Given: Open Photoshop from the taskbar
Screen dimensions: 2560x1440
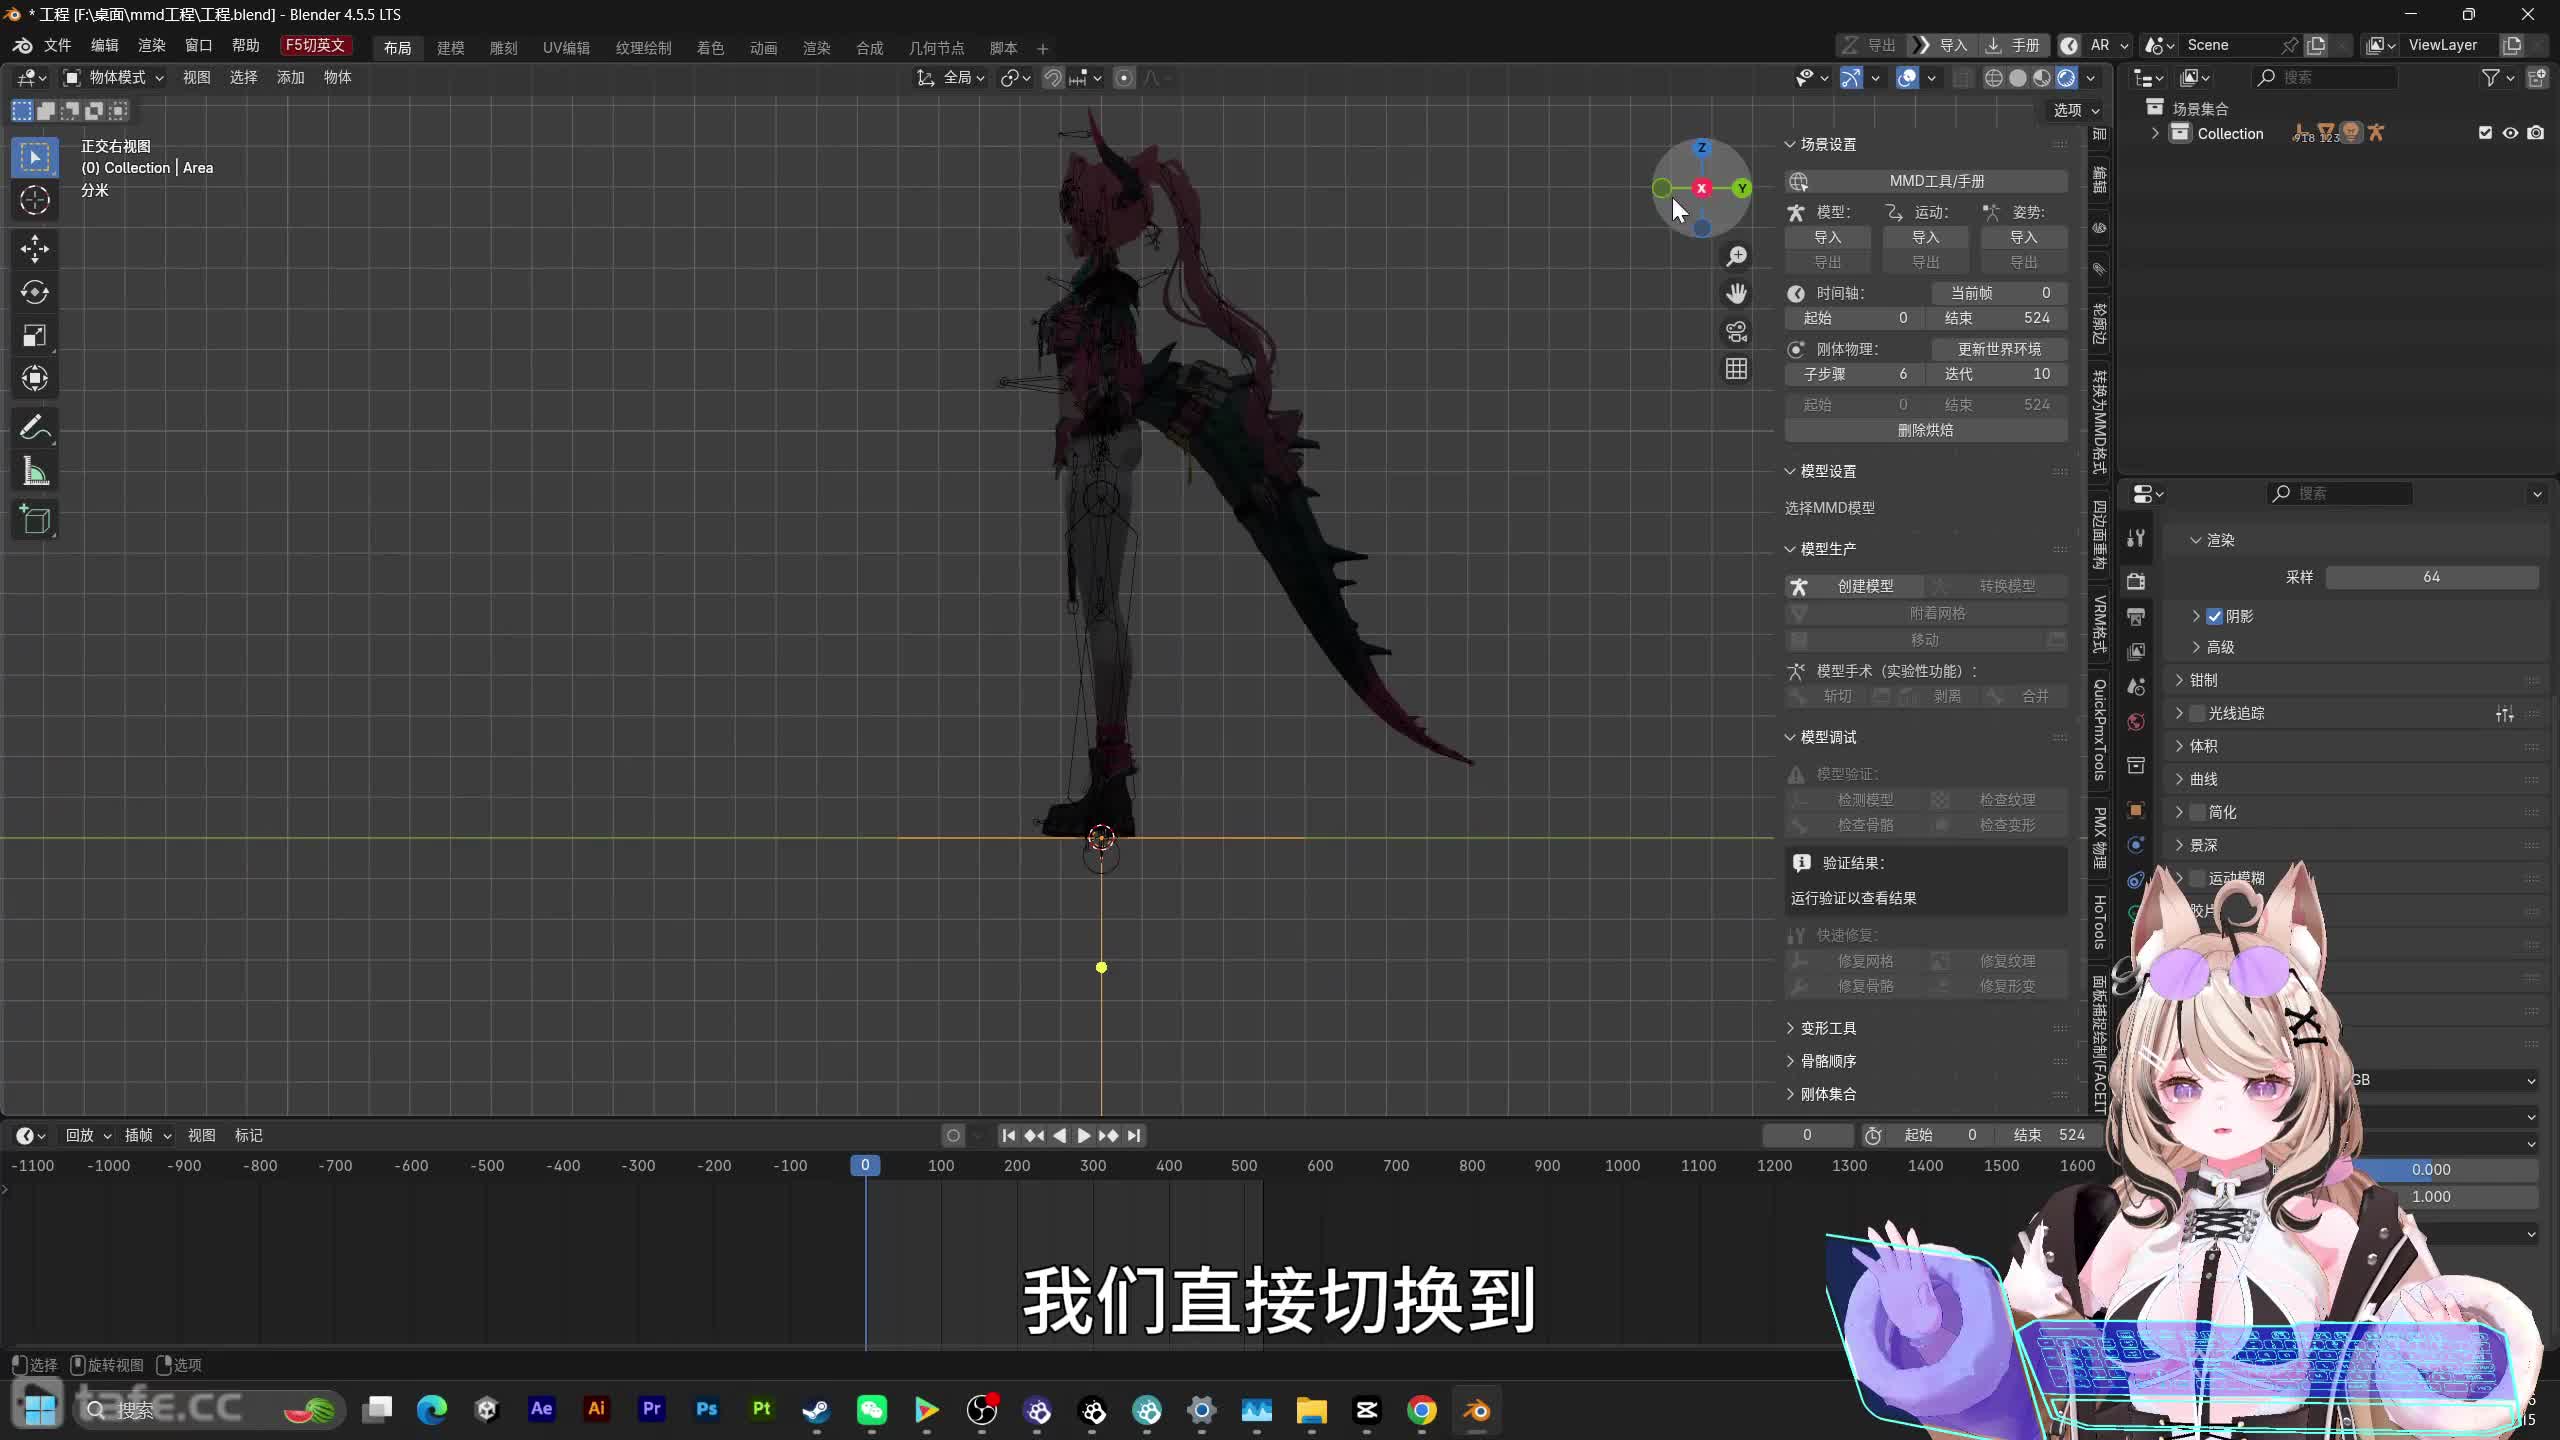Looking at the screenshot, I should tap(707, 1409).
